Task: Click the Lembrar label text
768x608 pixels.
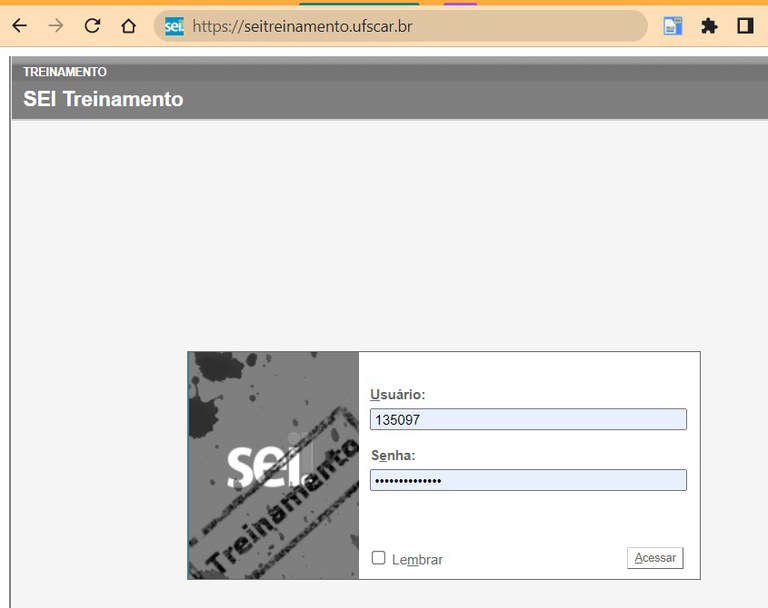Action: [x=417, y=559]
